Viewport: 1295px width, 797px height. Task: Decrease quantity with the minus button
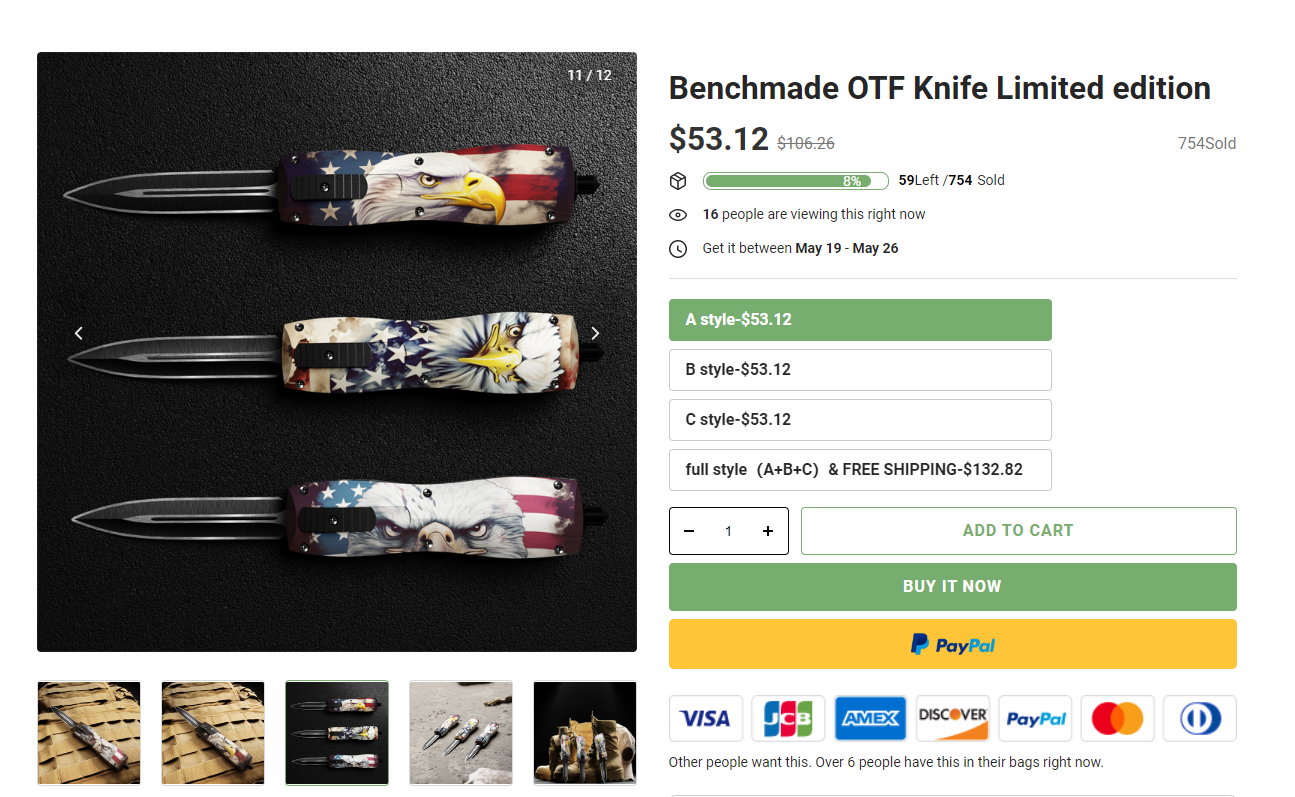689,531
